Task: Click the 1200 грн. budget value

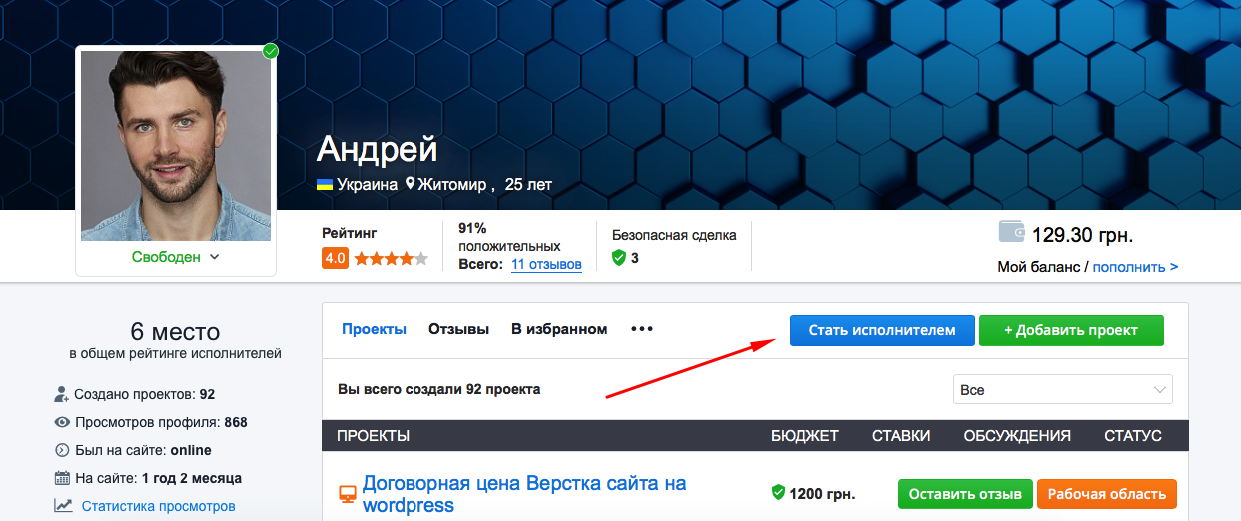Action: pyautogui.click(x=822, y=494)
